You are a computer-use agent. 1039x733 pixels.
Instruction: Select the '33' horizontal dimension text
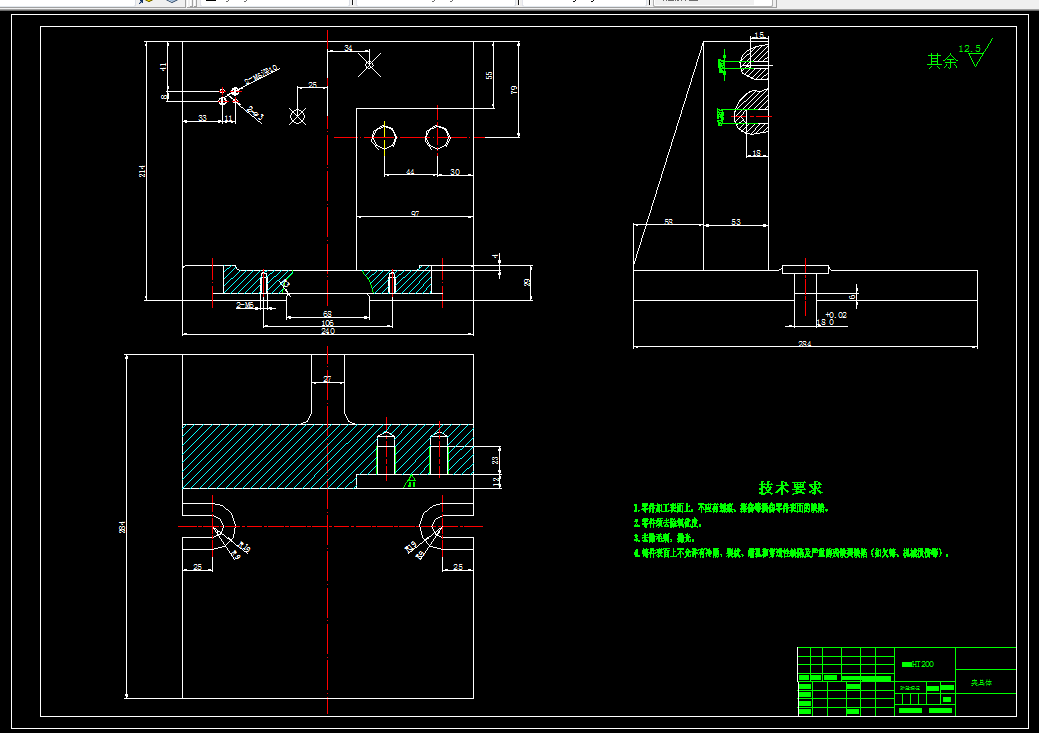click(203, 118)
